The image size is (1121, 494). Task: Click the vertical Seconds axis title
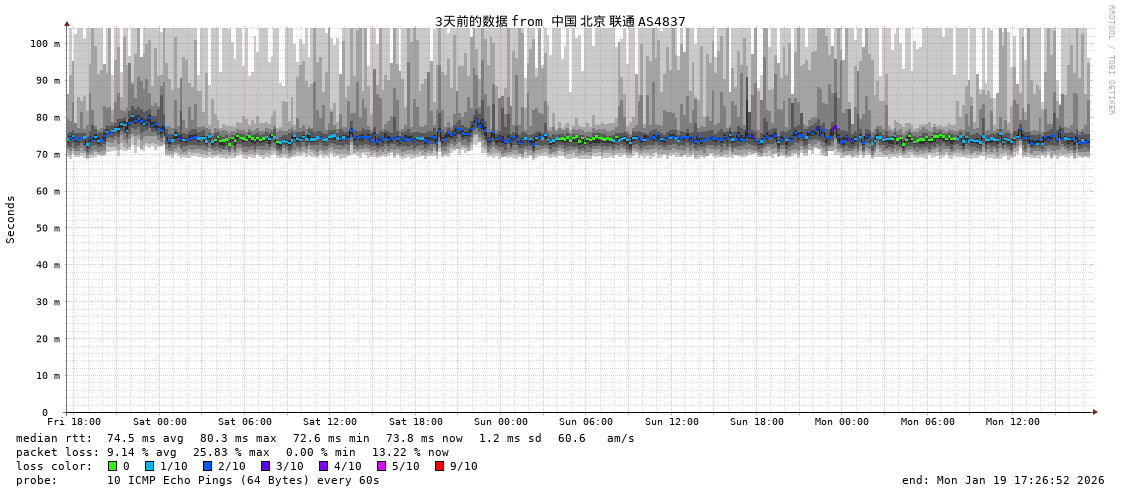click(x=11, y=219)
